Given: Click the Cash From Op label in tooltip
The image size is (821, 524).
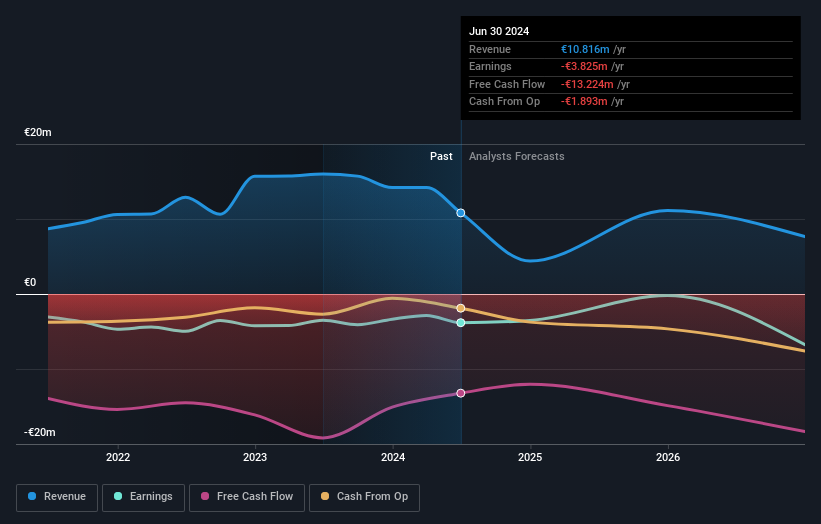Looking at the screenshot, I should (504, 102).
